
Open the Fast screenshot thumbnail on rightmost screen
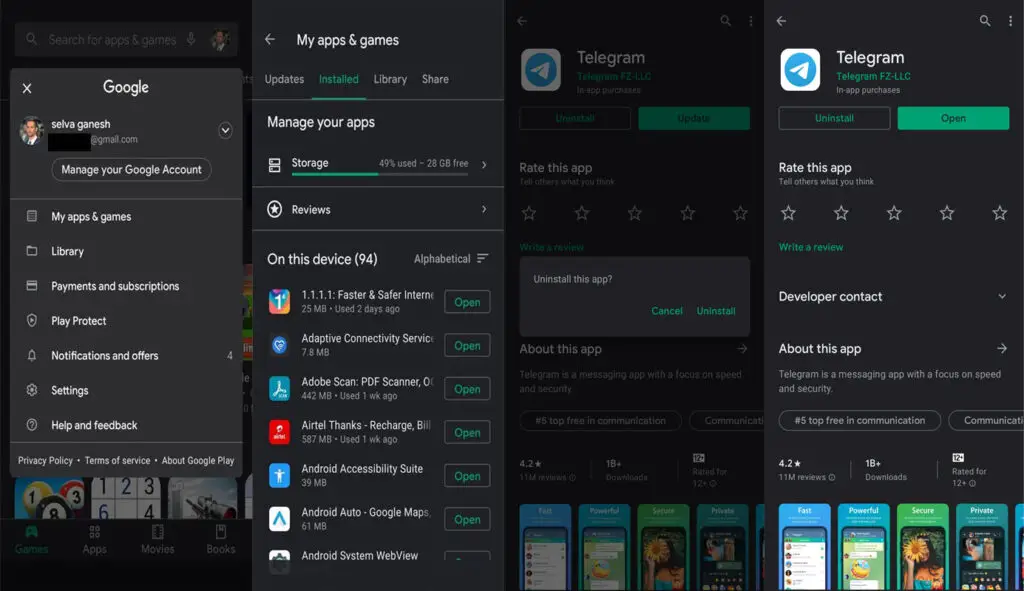pyautogui.click(x=805, y=547)
